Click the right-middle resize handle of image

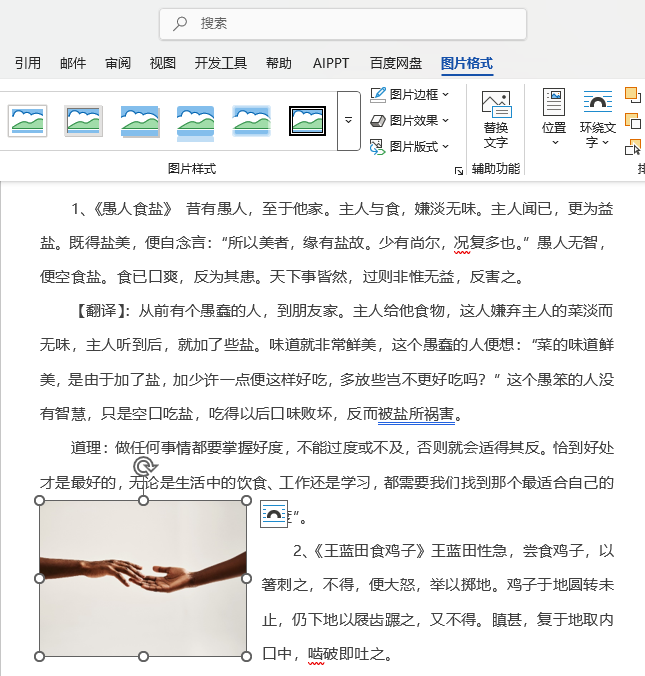pyautogui.click(x=246, y=579)
